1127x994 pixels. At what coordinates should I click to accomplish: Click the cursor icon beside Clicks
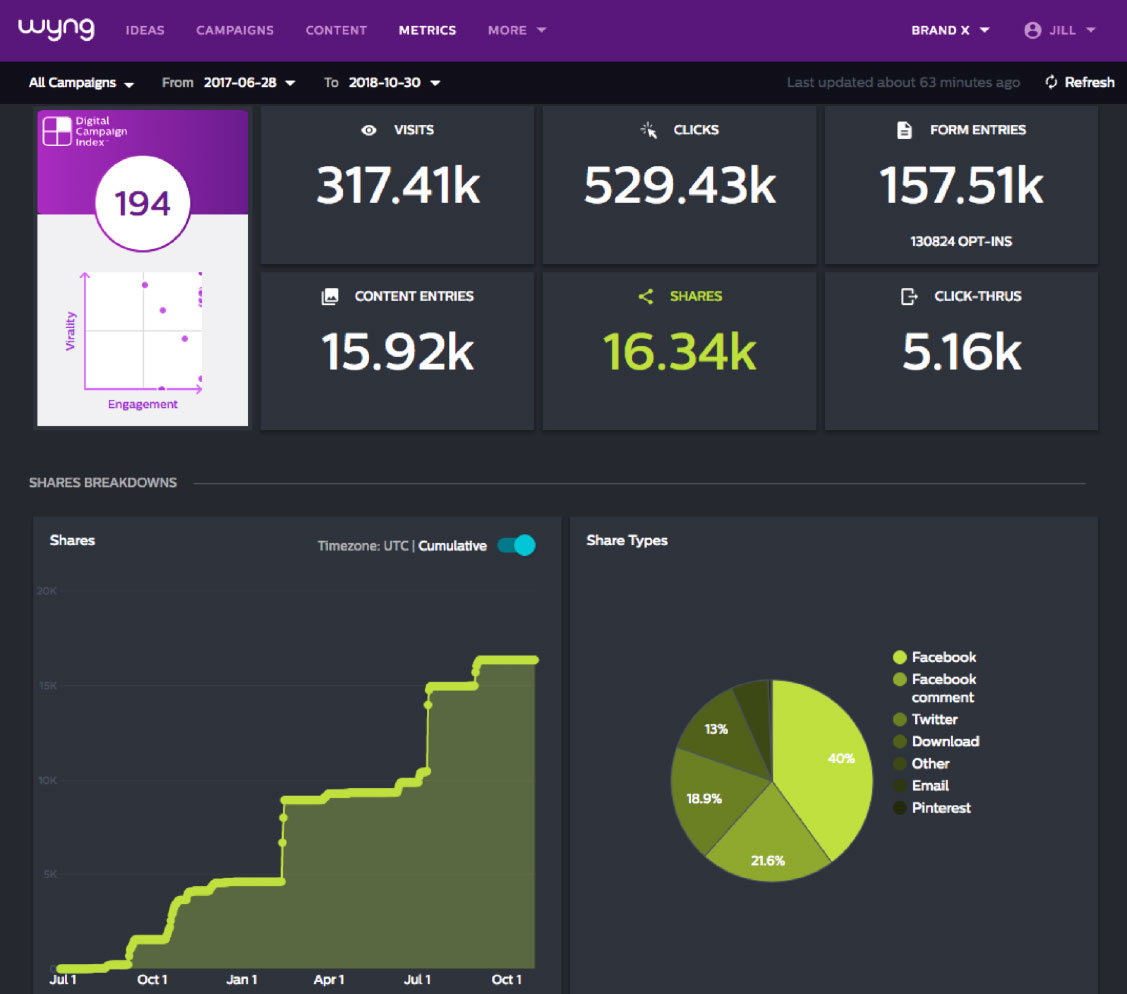[x=649, y=130]
